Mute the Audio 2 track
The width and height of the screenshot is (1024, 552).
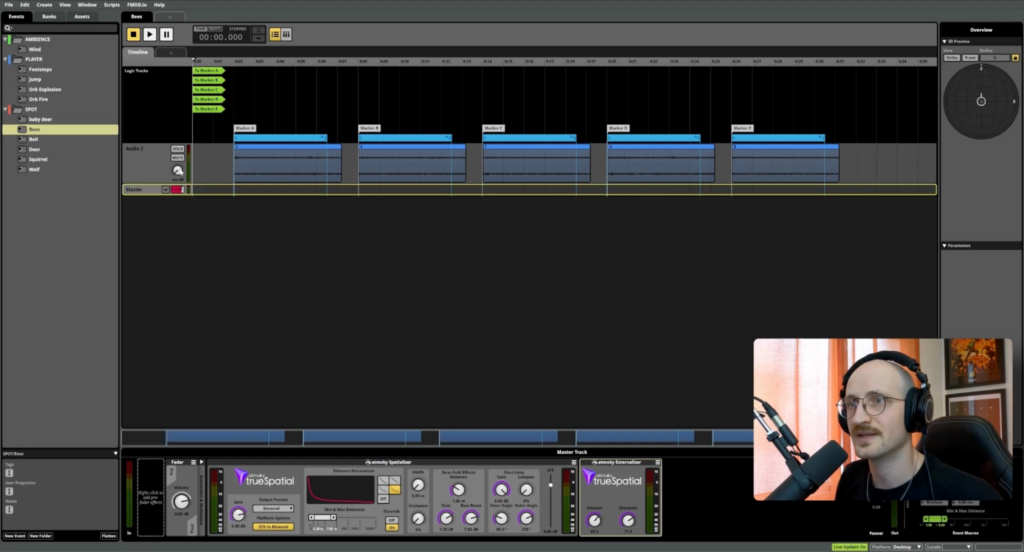click(x=177, y=157)
